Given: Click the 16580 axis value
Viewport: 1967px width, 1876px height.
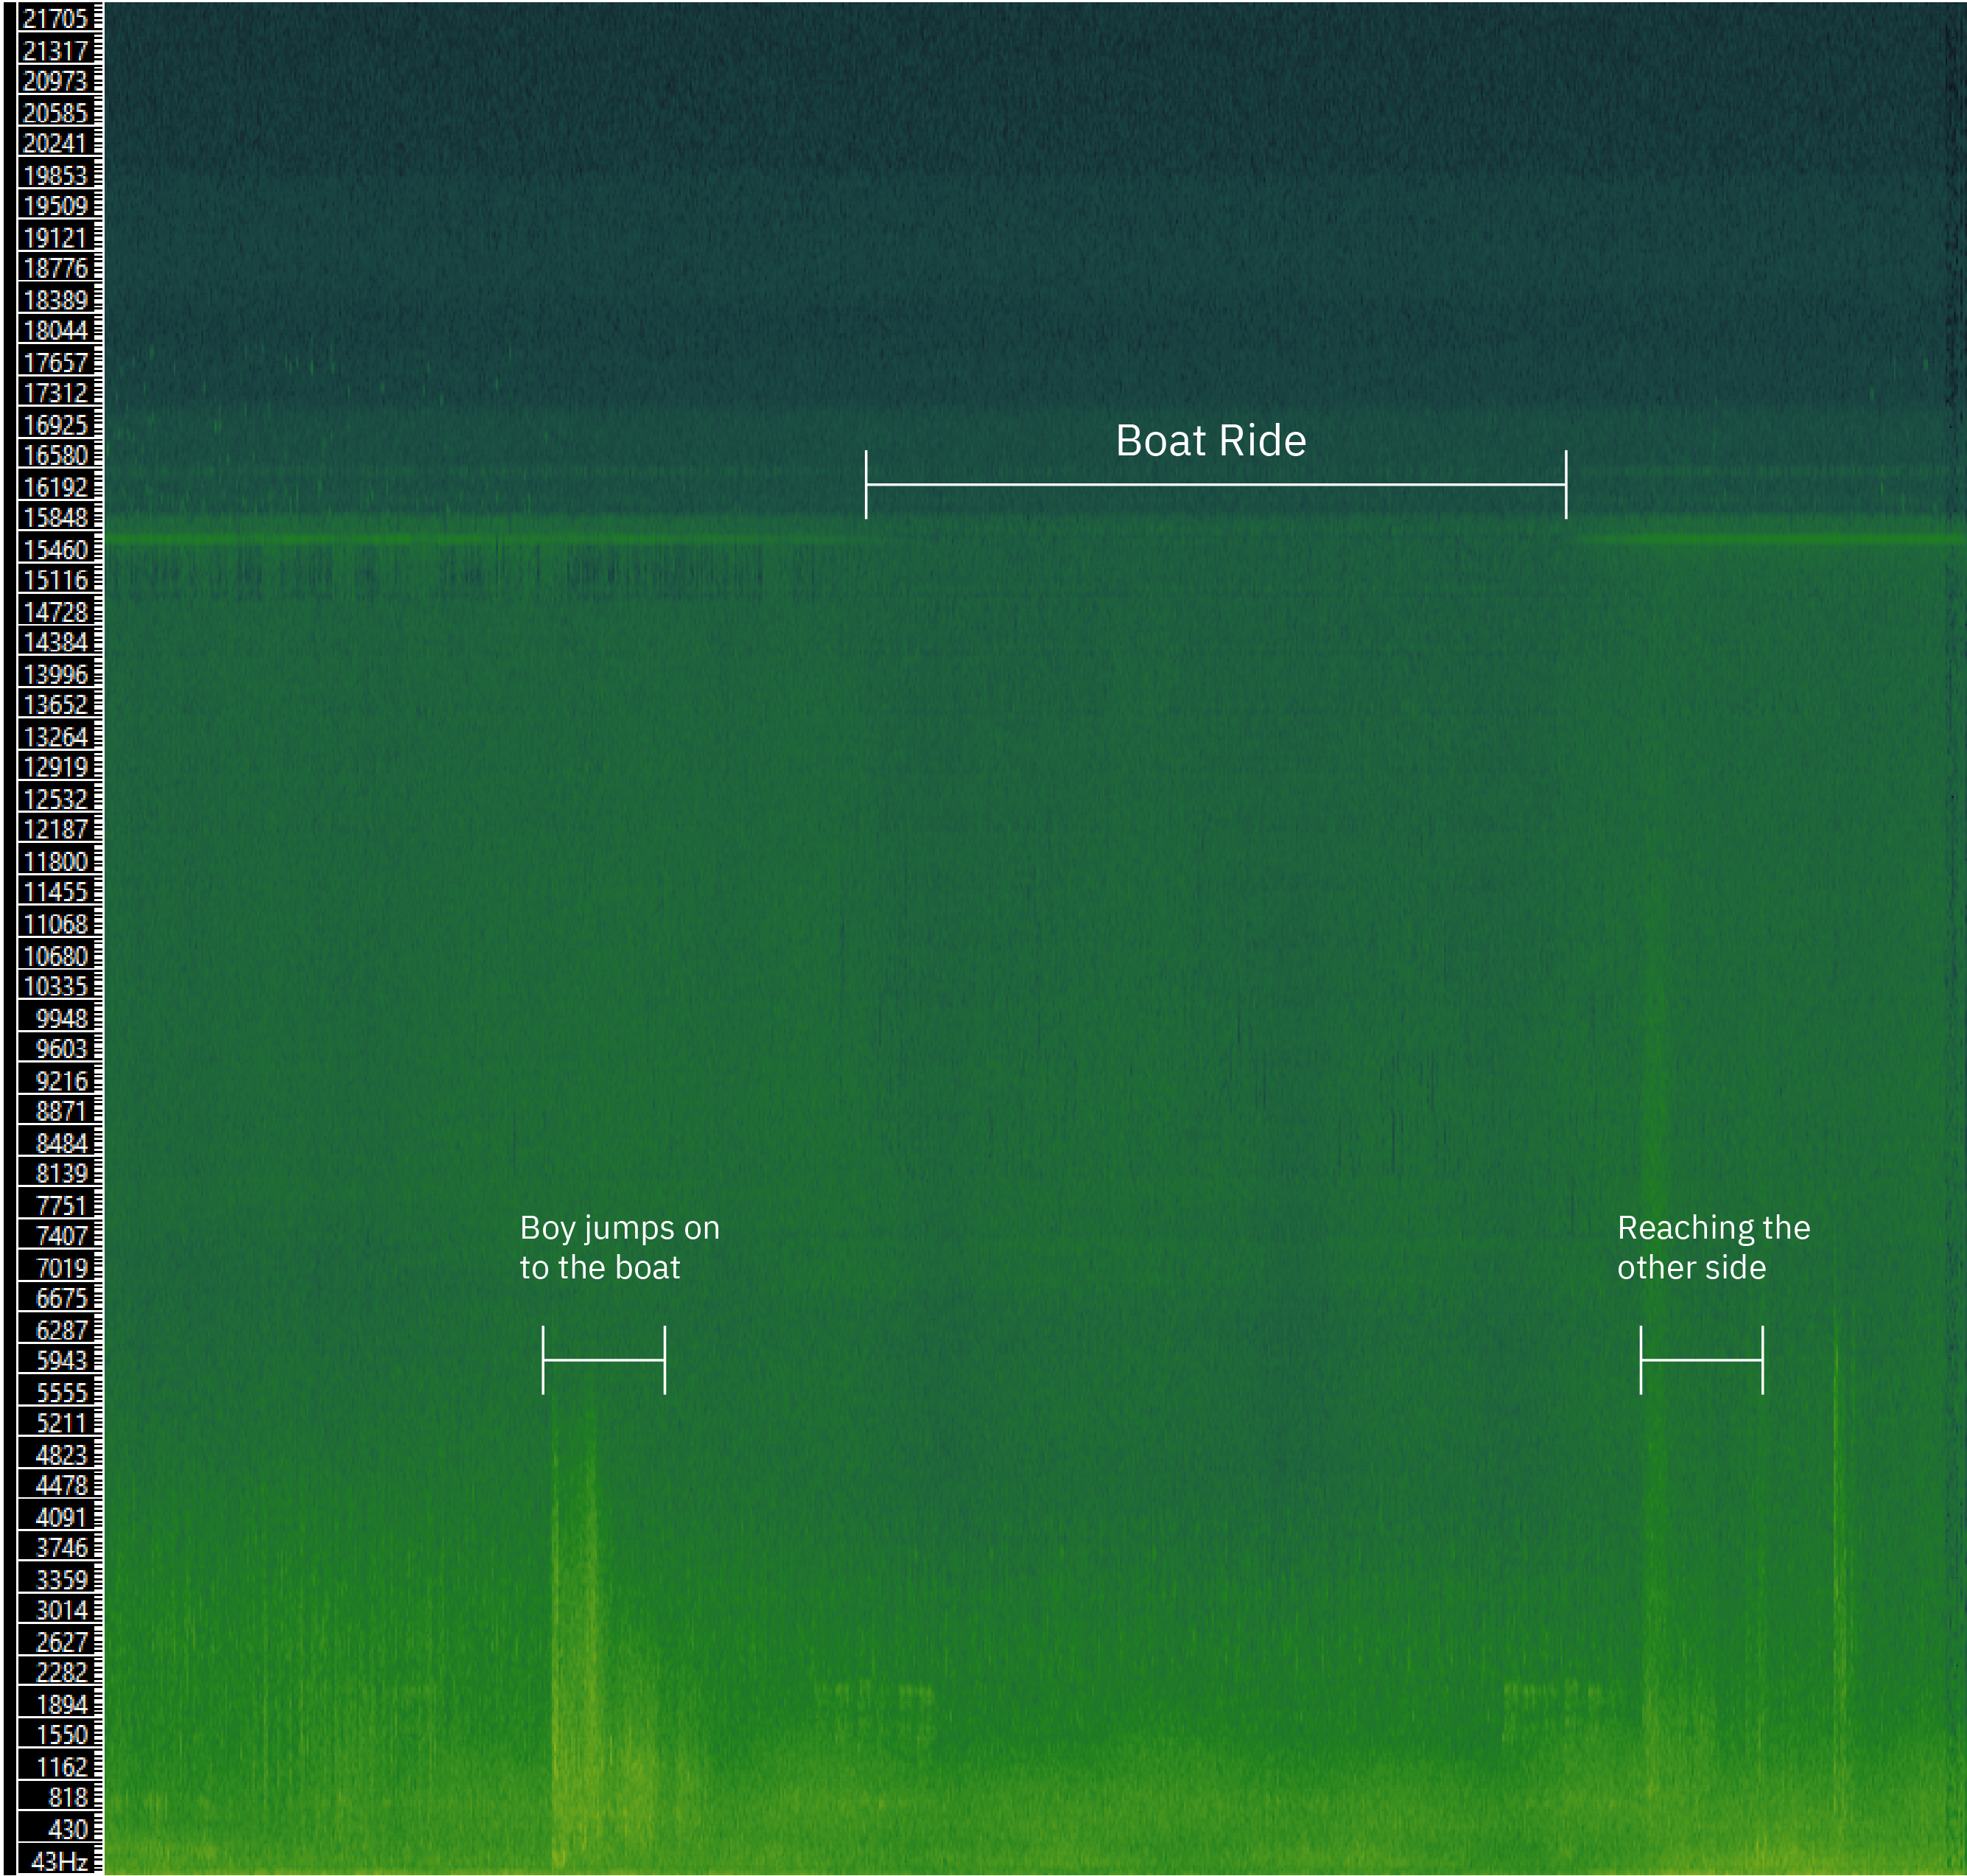Looking at the screenshot, I should pos(56,455).
